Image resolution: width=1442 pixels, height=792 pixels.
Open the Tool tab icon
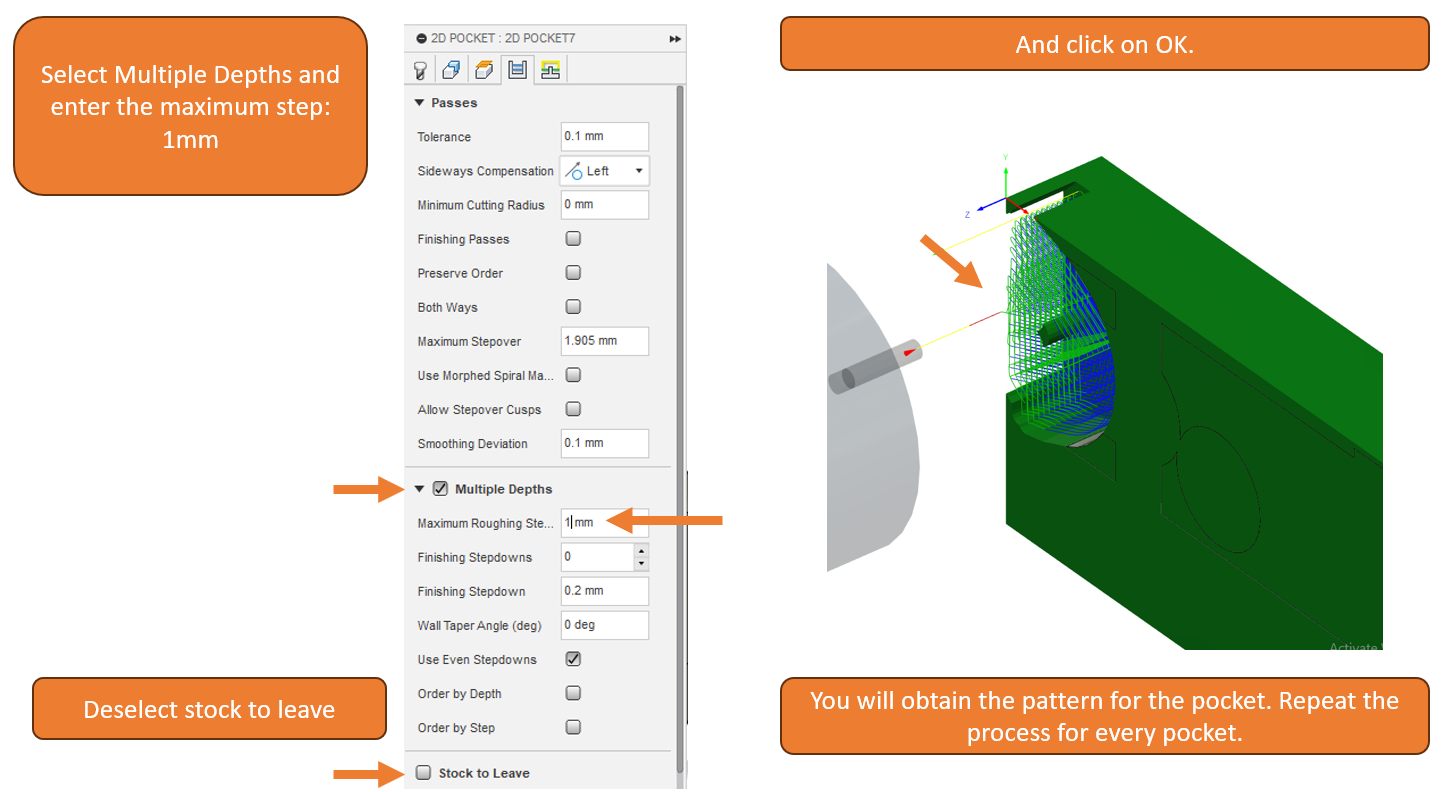(421, 70)
